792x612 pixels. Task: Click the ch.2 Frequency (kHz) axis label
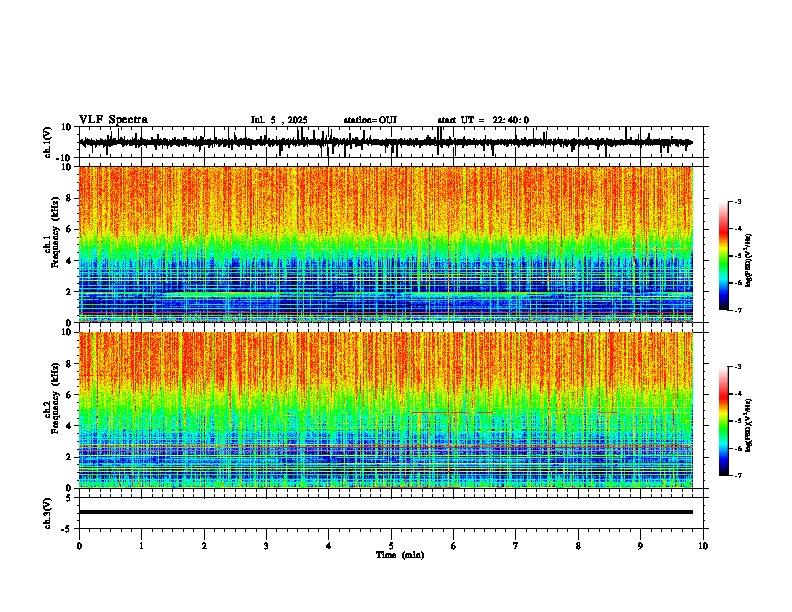point(52,398)
